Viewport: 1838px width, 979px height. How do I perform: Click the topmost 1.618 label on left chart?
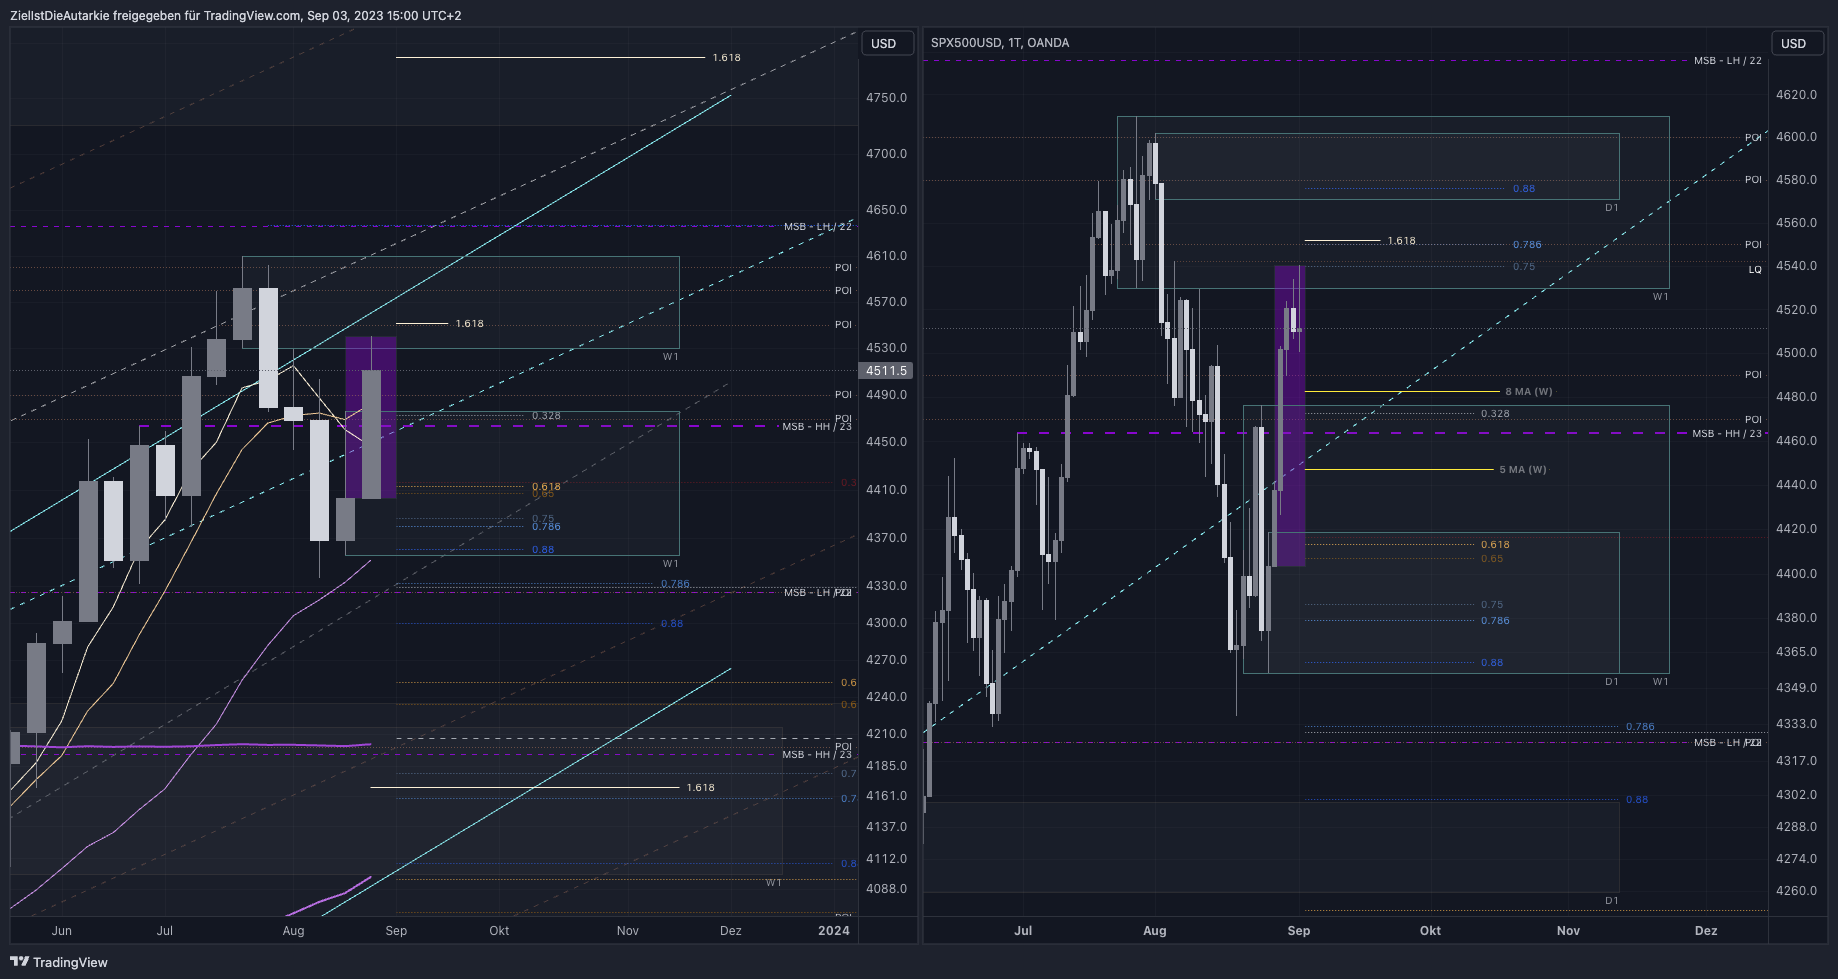727,58
